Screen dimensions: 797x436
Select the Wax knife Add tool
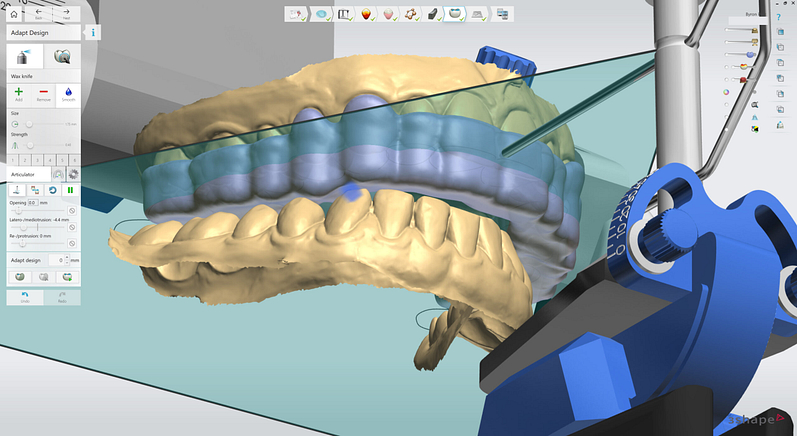[19, 93]
